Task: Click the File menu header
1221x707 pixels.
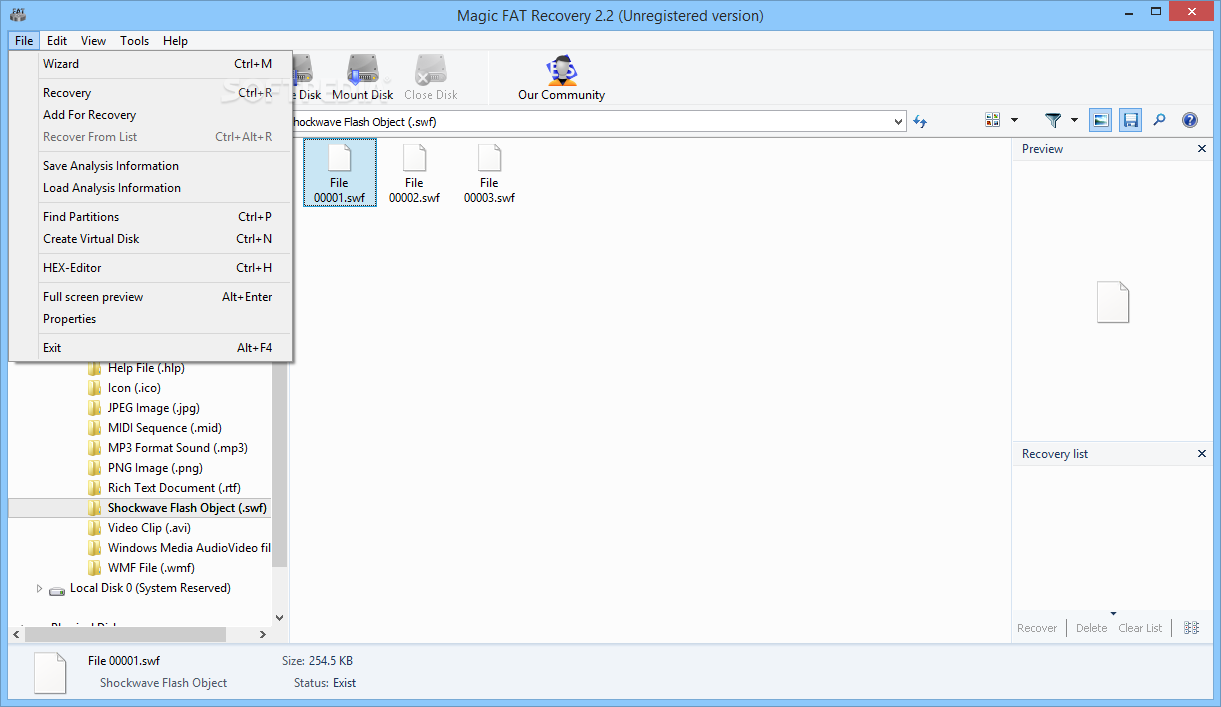Action: click(x=24, y=41)
